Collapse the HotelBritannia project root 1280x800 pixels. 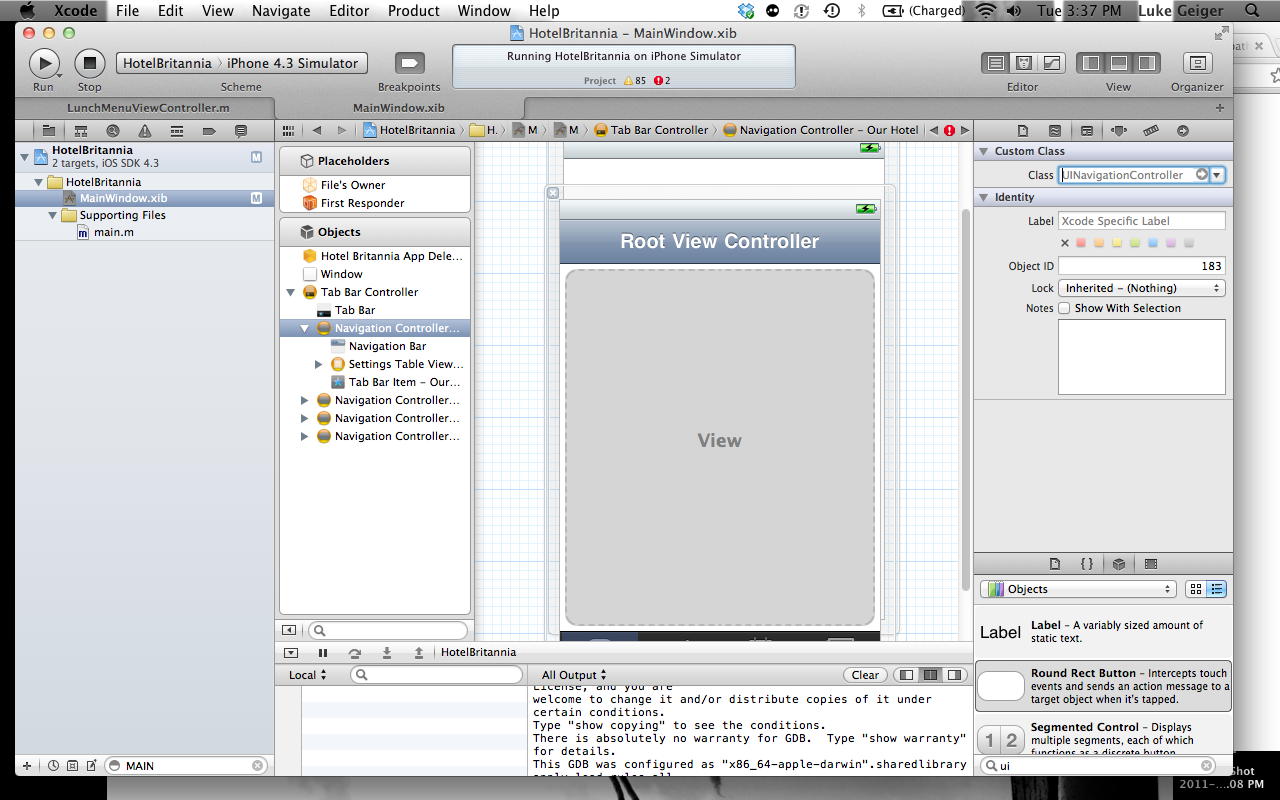click(26, 156)
